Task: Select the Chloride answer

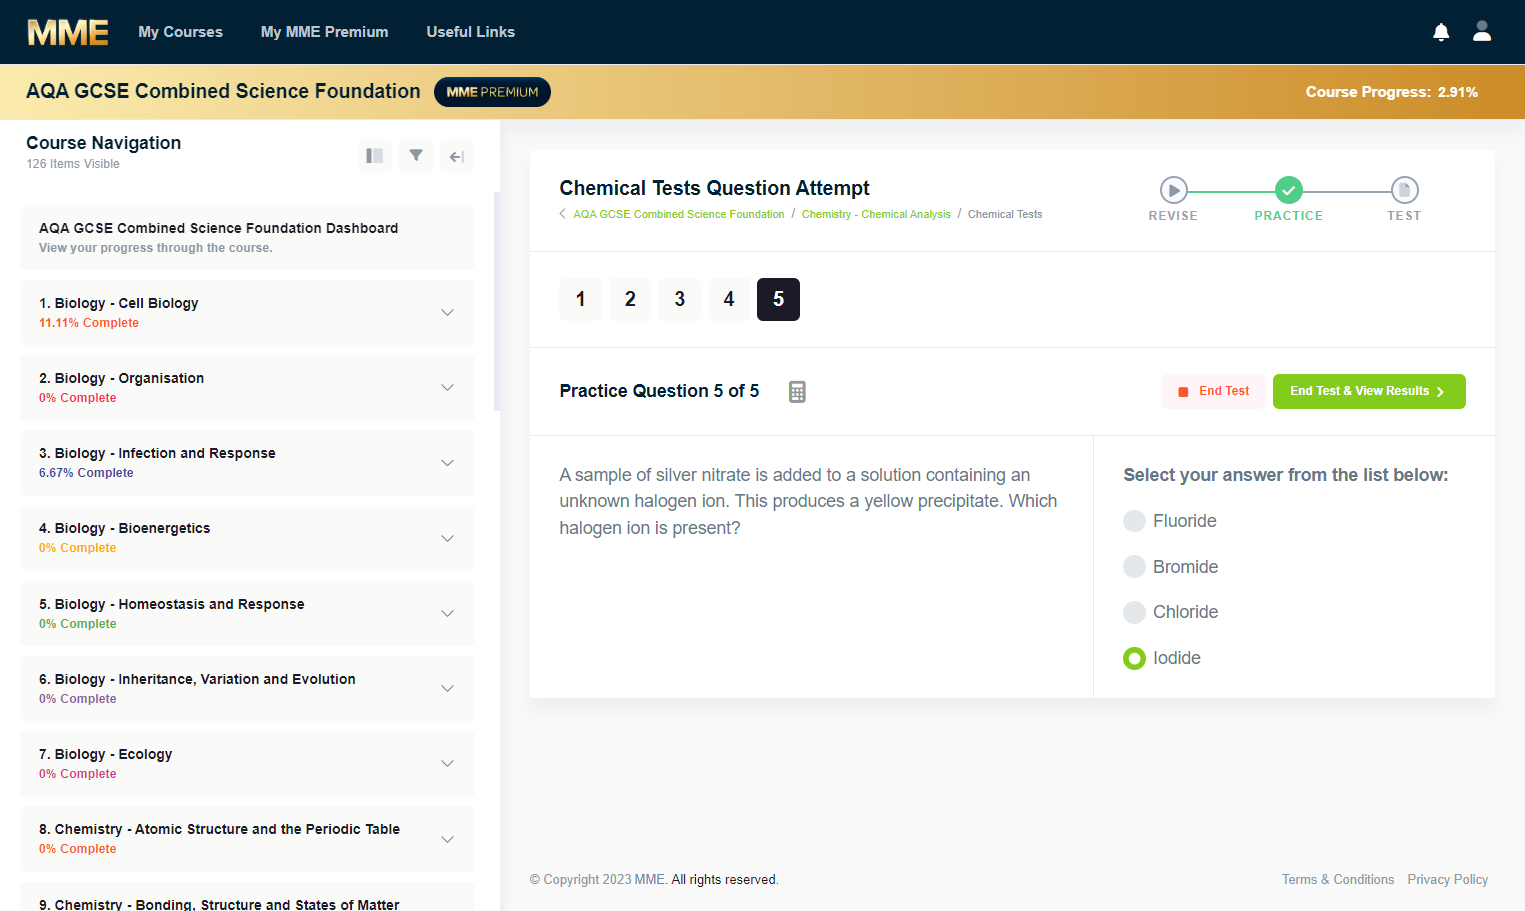Action: click(1134, 612)
